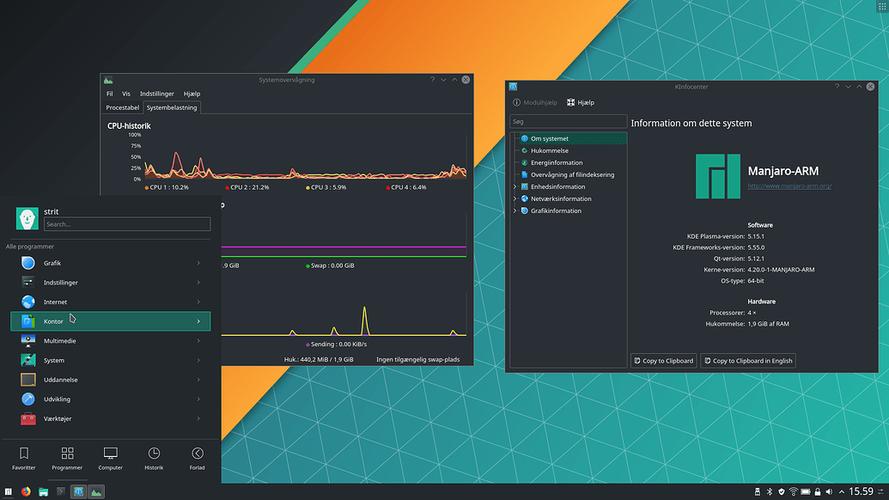Click the Multimedie category icon
The width and height of the screenshot is (889, 500).
(28, 341)
